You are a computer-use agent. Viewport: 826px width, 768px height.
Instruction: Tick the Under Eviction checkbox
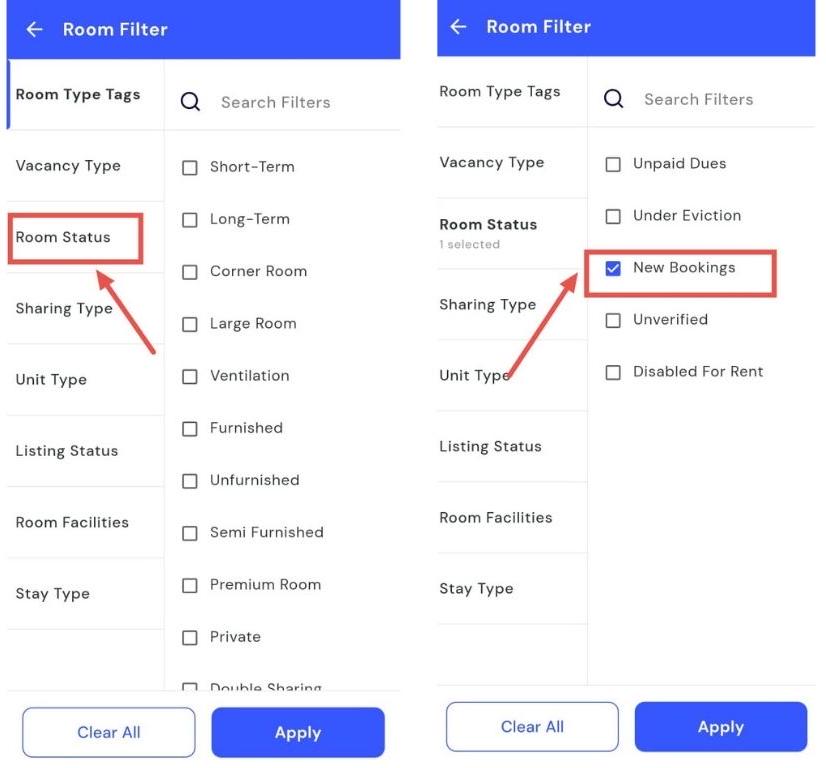[614, 216]
